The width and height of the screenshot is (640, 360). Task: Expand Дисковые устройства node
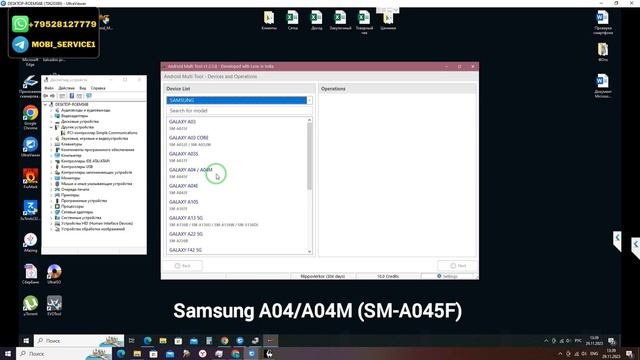(51, 122)
